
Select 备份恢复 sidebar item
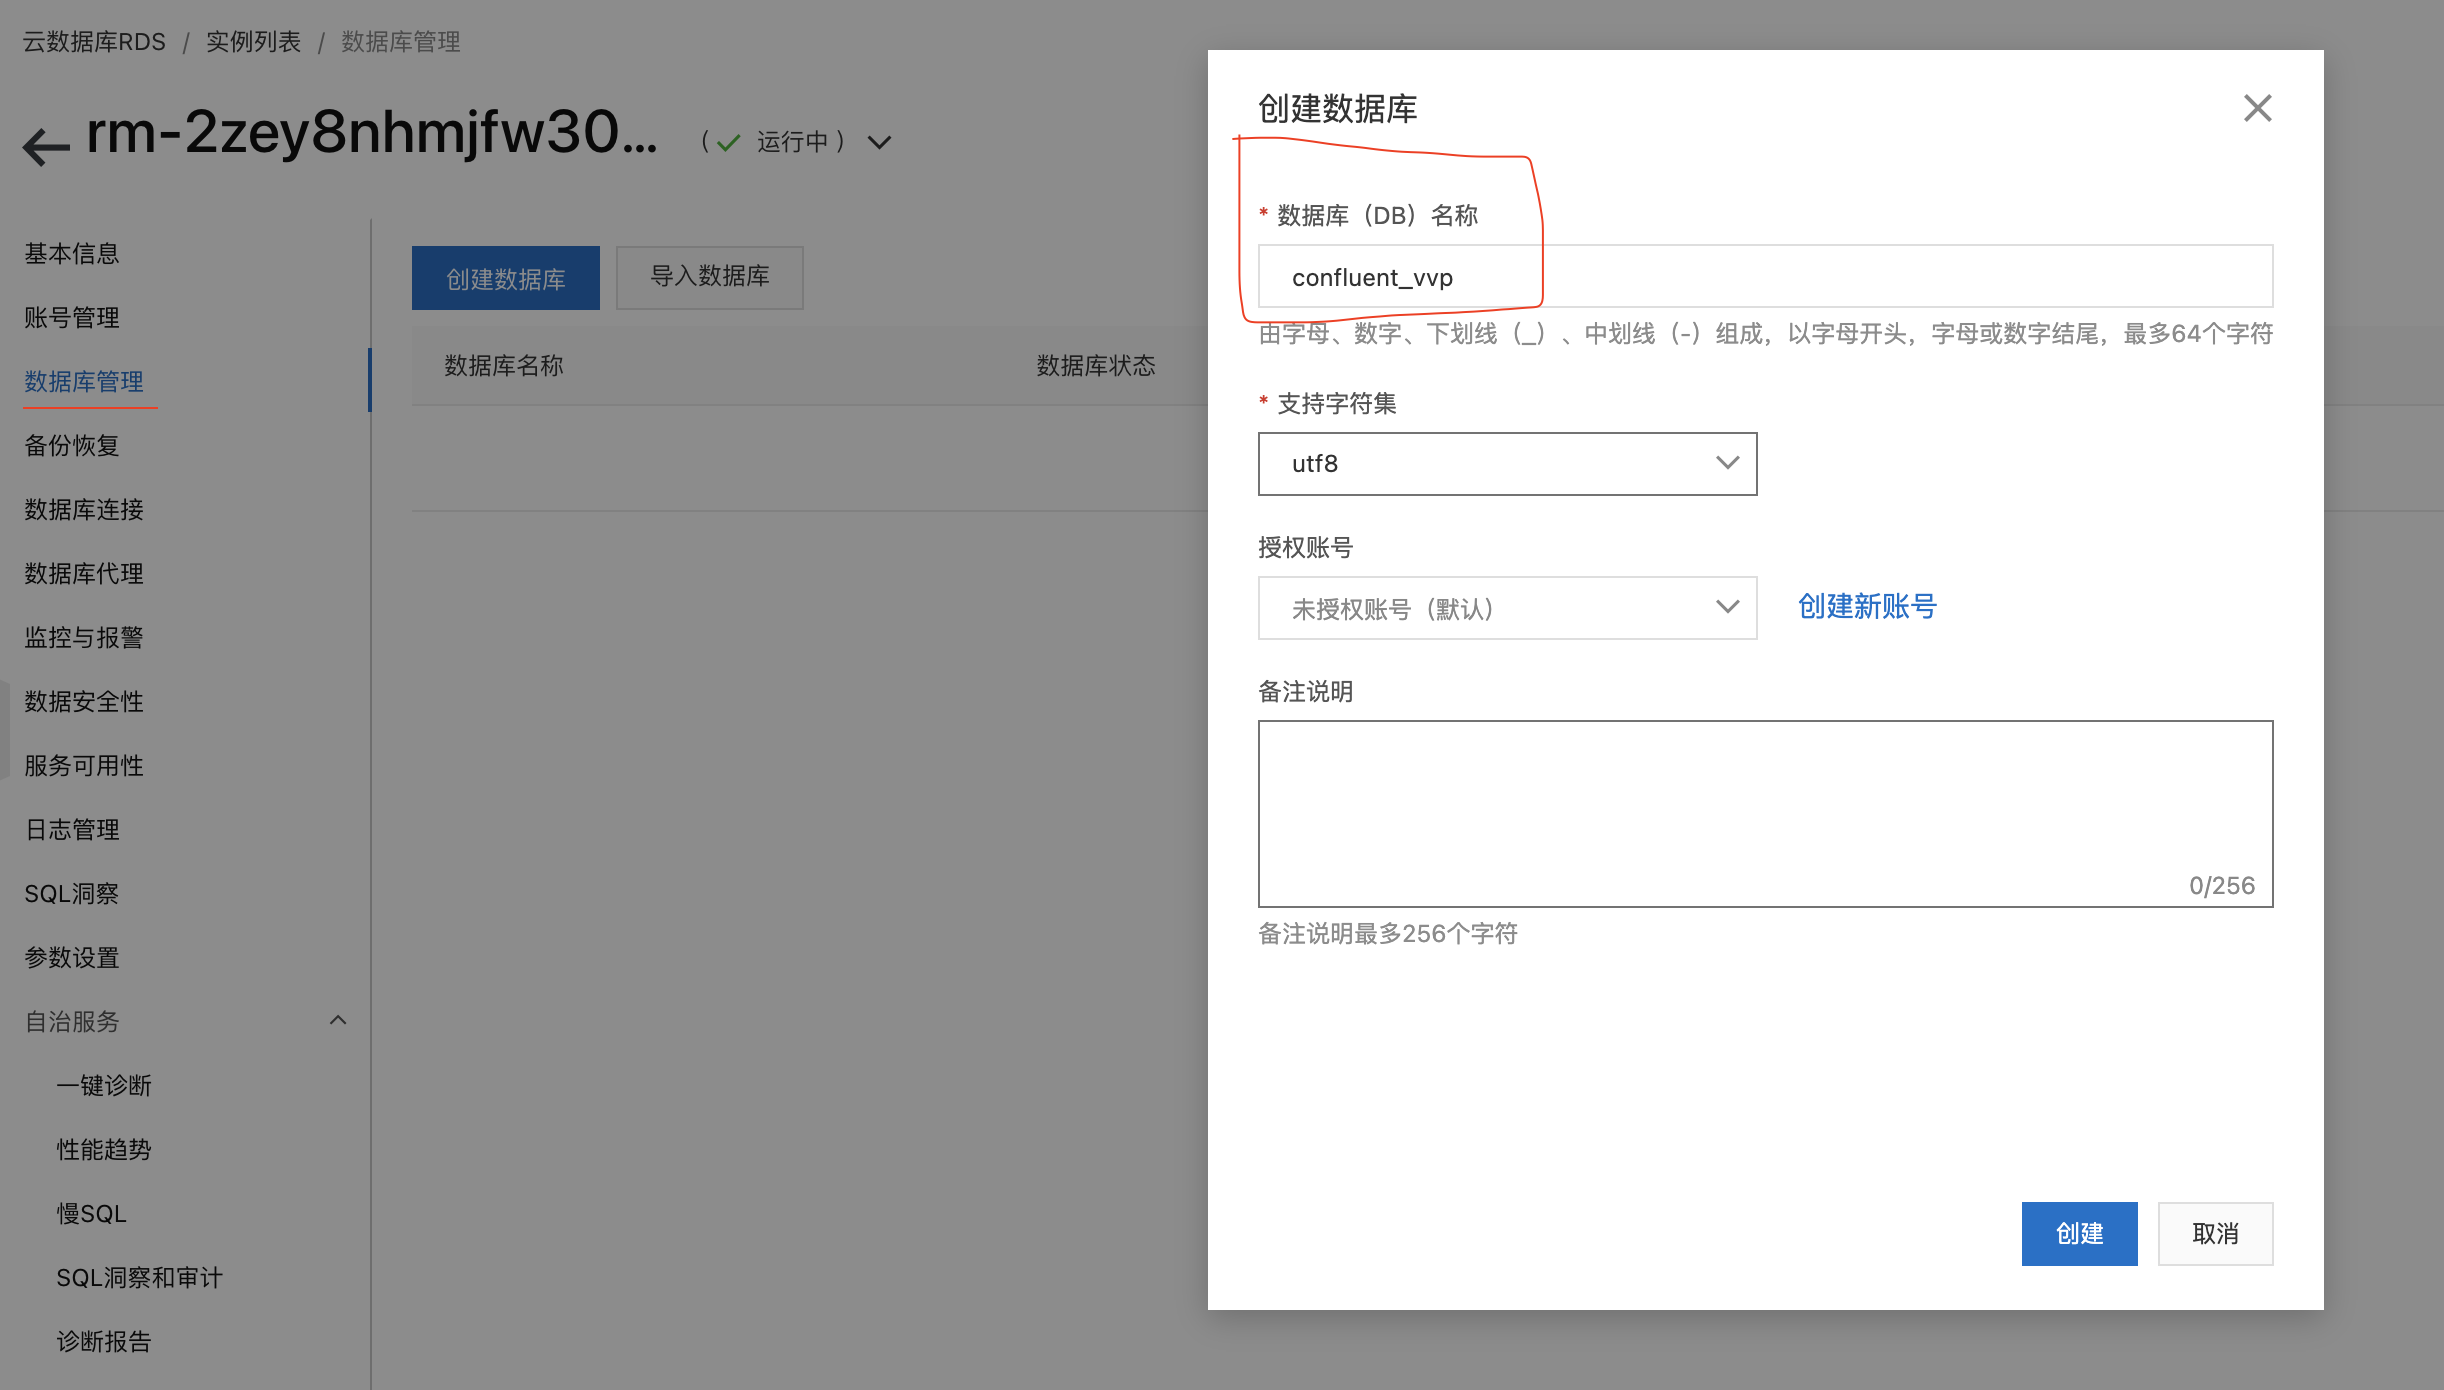point(72,446)
